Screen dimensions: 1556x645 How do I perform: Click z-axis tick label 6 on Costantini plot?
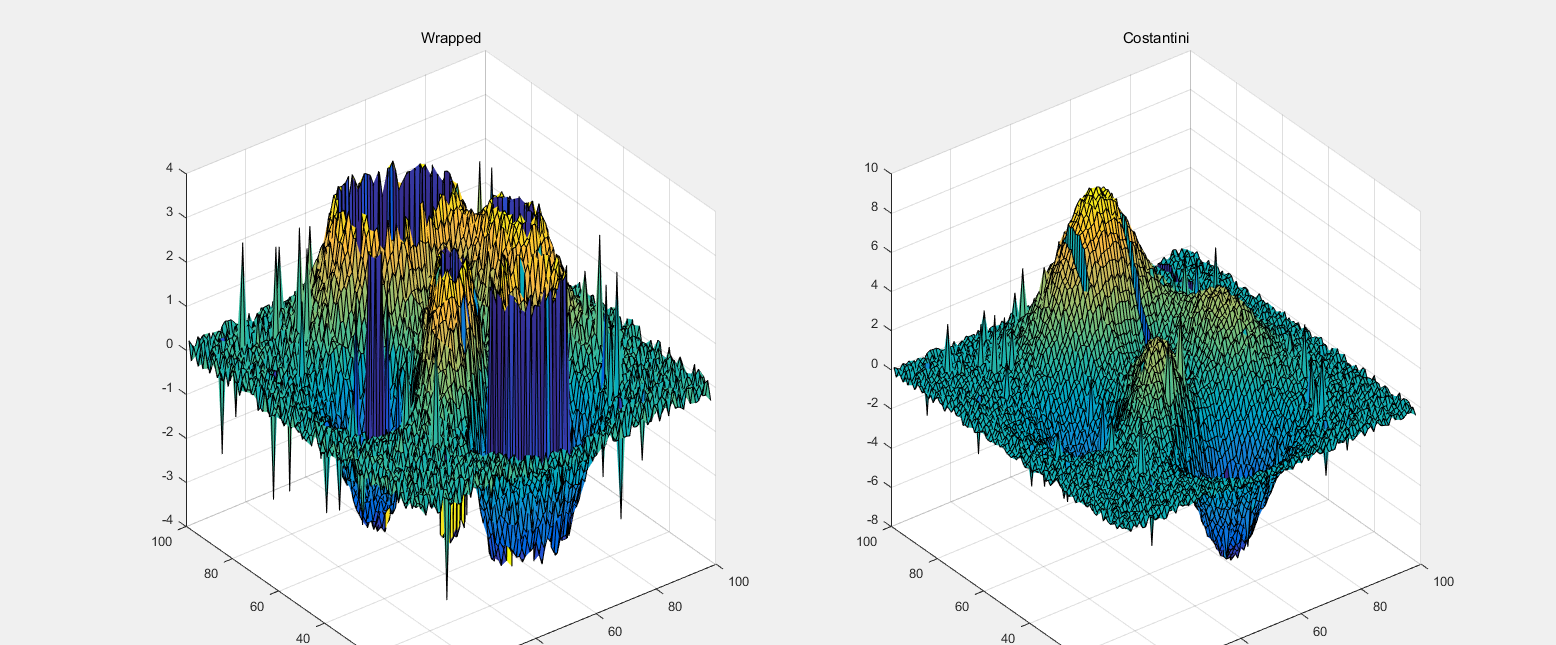pyautogui.click(x=874, y=247)
